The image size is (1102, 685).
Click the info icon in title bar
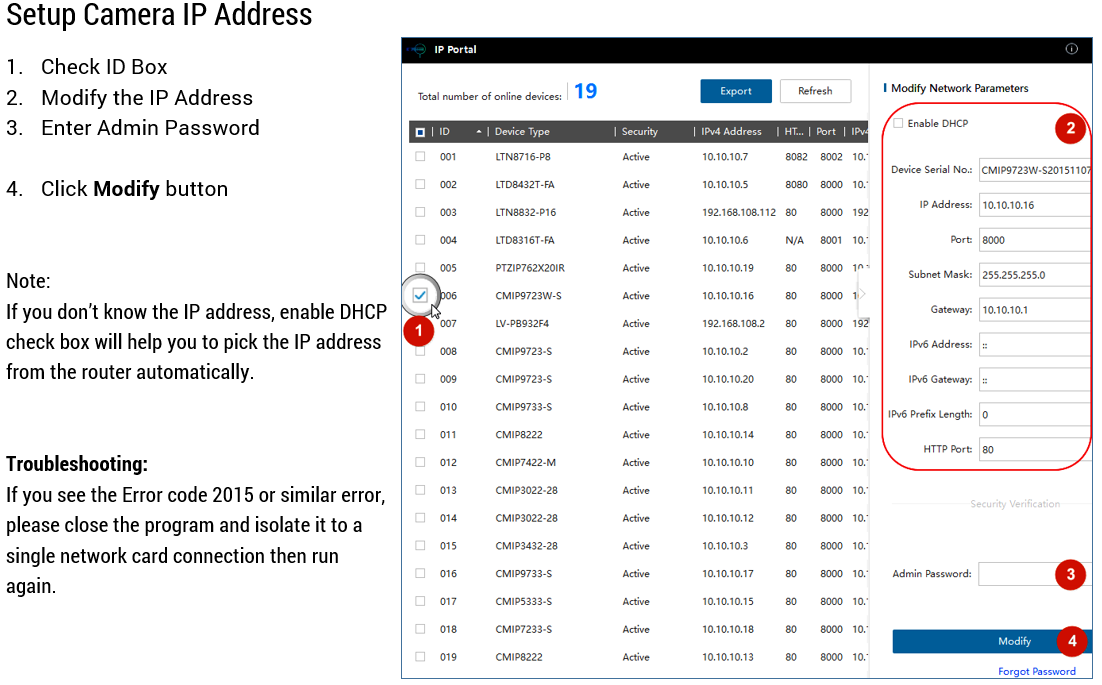1071,49
